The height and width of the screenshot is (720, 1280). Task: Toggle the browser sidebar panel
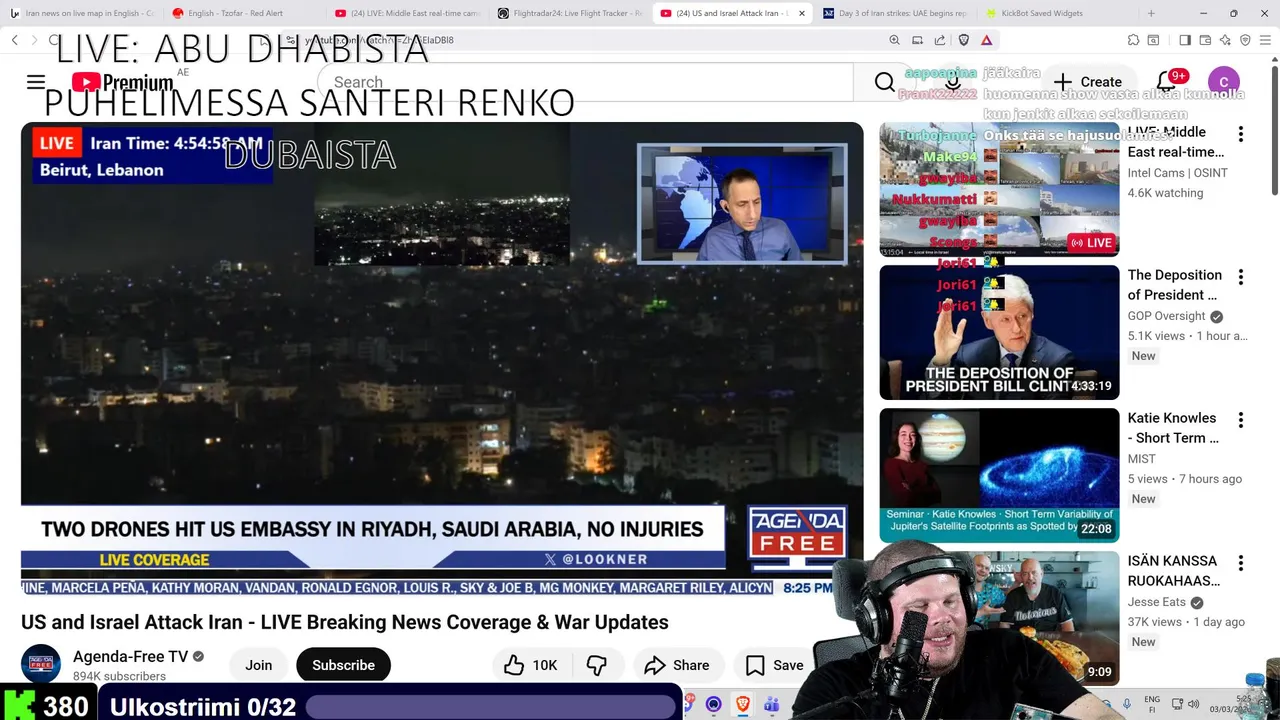tap(1185, 40)
